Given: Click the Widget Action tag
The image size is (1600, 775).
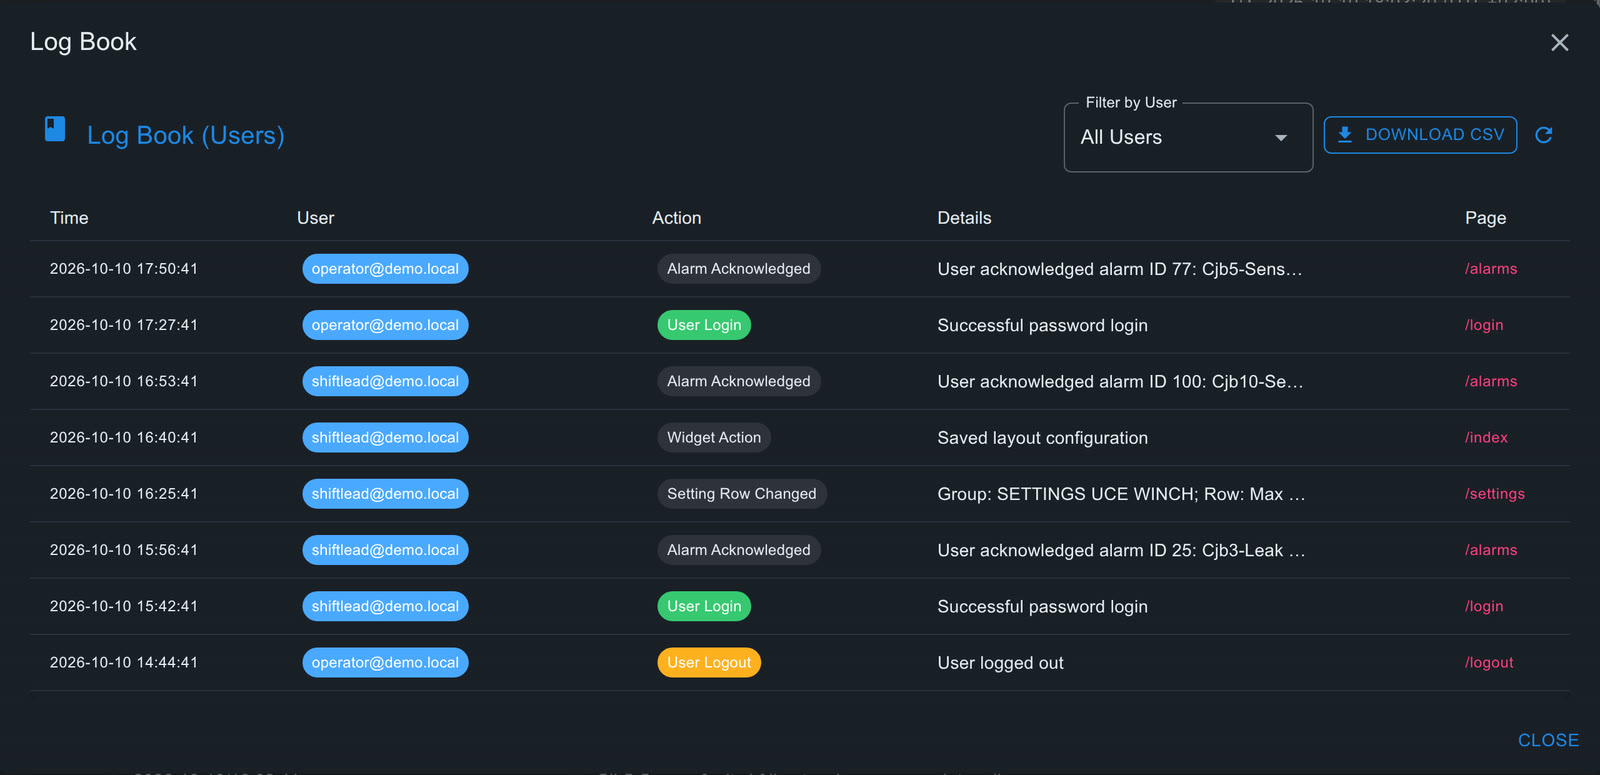Looking at the screenshot, I should click(714, 437).
